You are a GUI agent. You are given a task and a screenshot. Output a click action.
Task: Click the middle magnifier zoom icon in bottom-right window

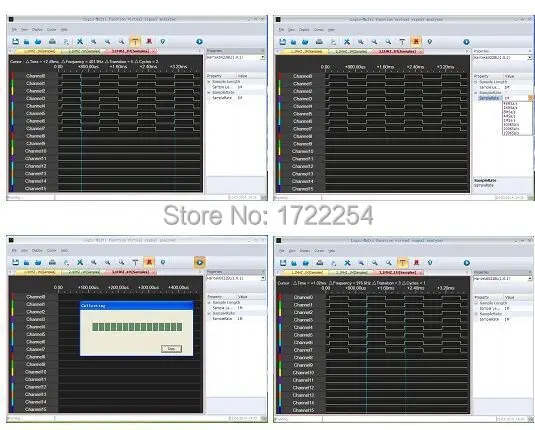[x=375, y=263]
